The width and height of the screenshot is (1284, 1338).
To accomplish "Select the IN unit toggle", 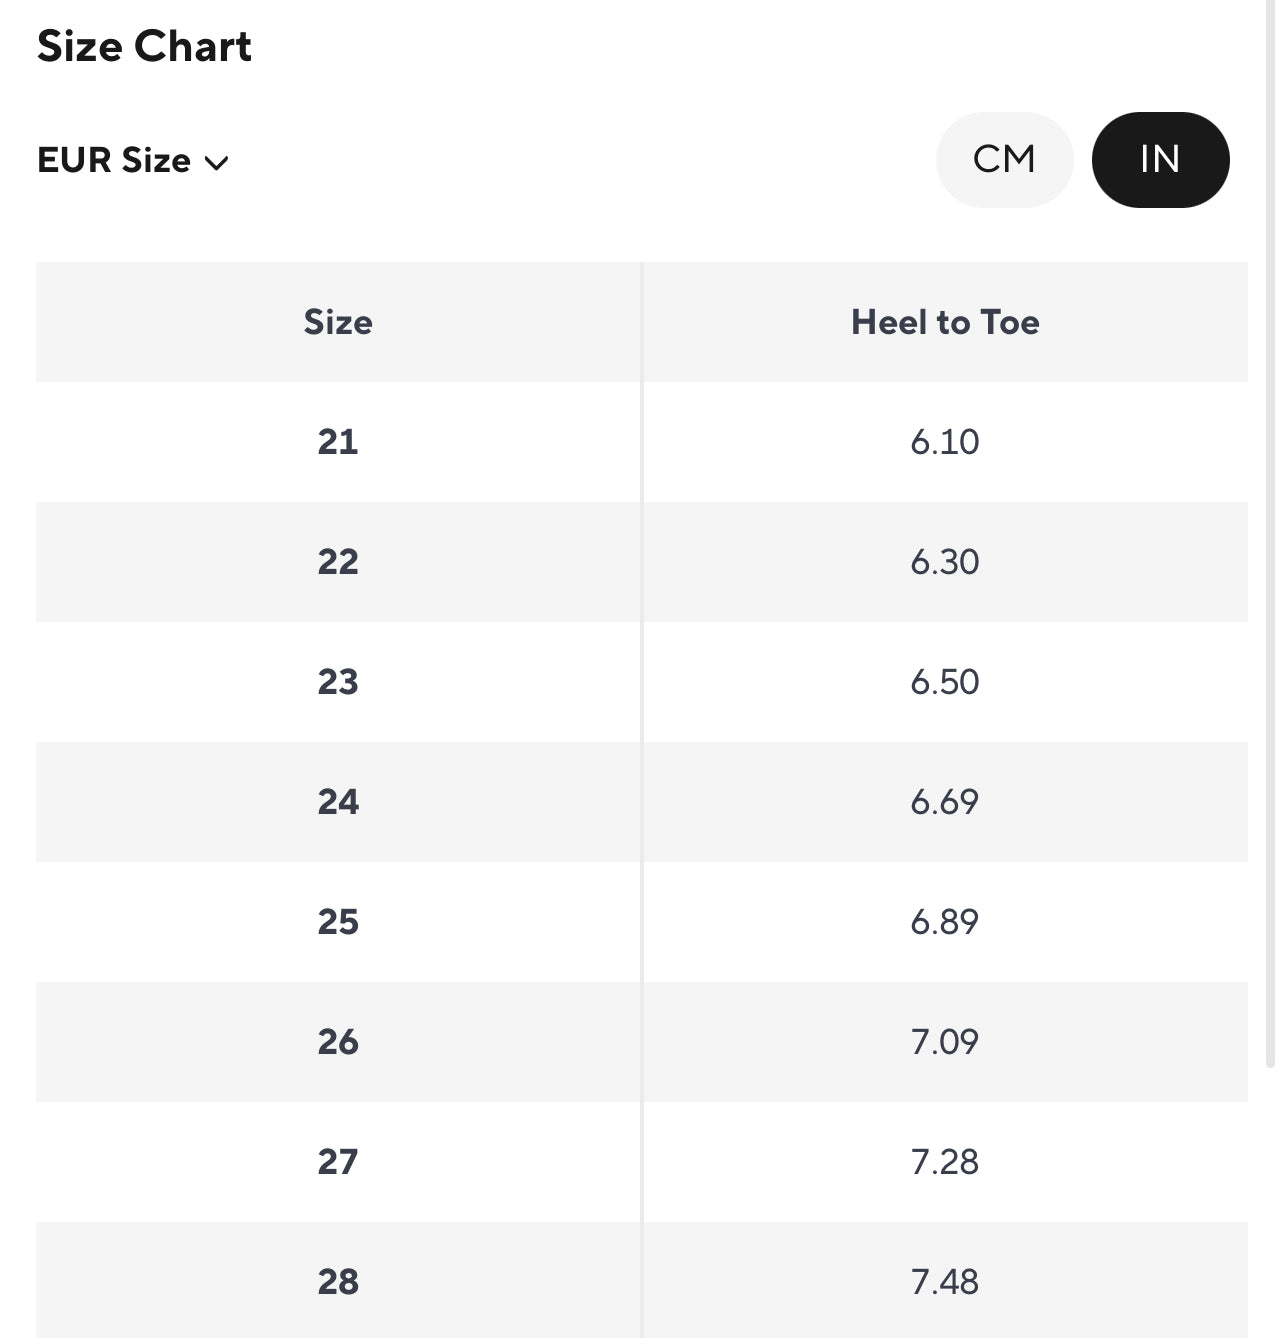I will coord(1160,160).
